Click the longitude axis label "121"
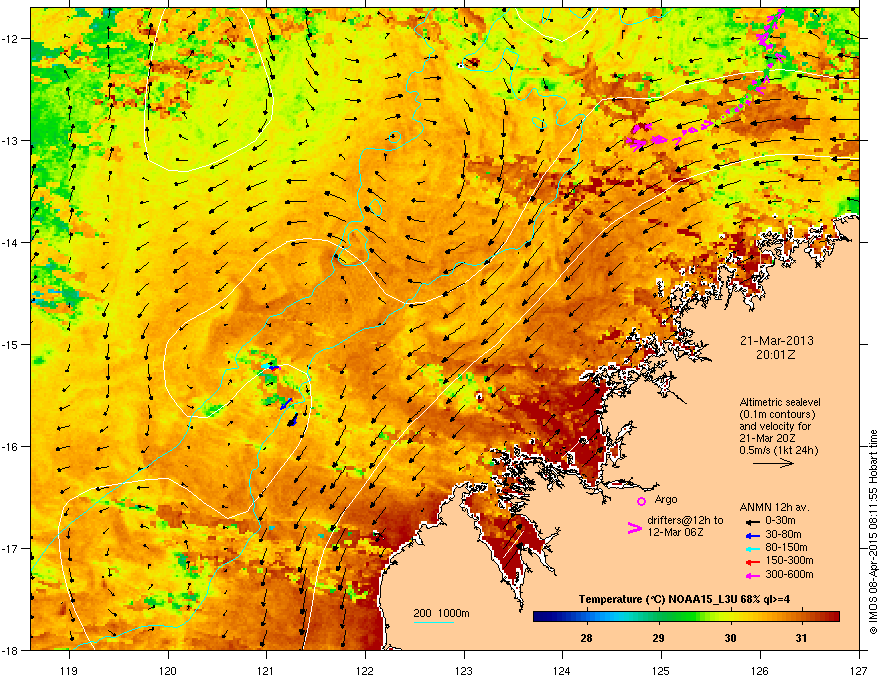 [x=266, y=671]
